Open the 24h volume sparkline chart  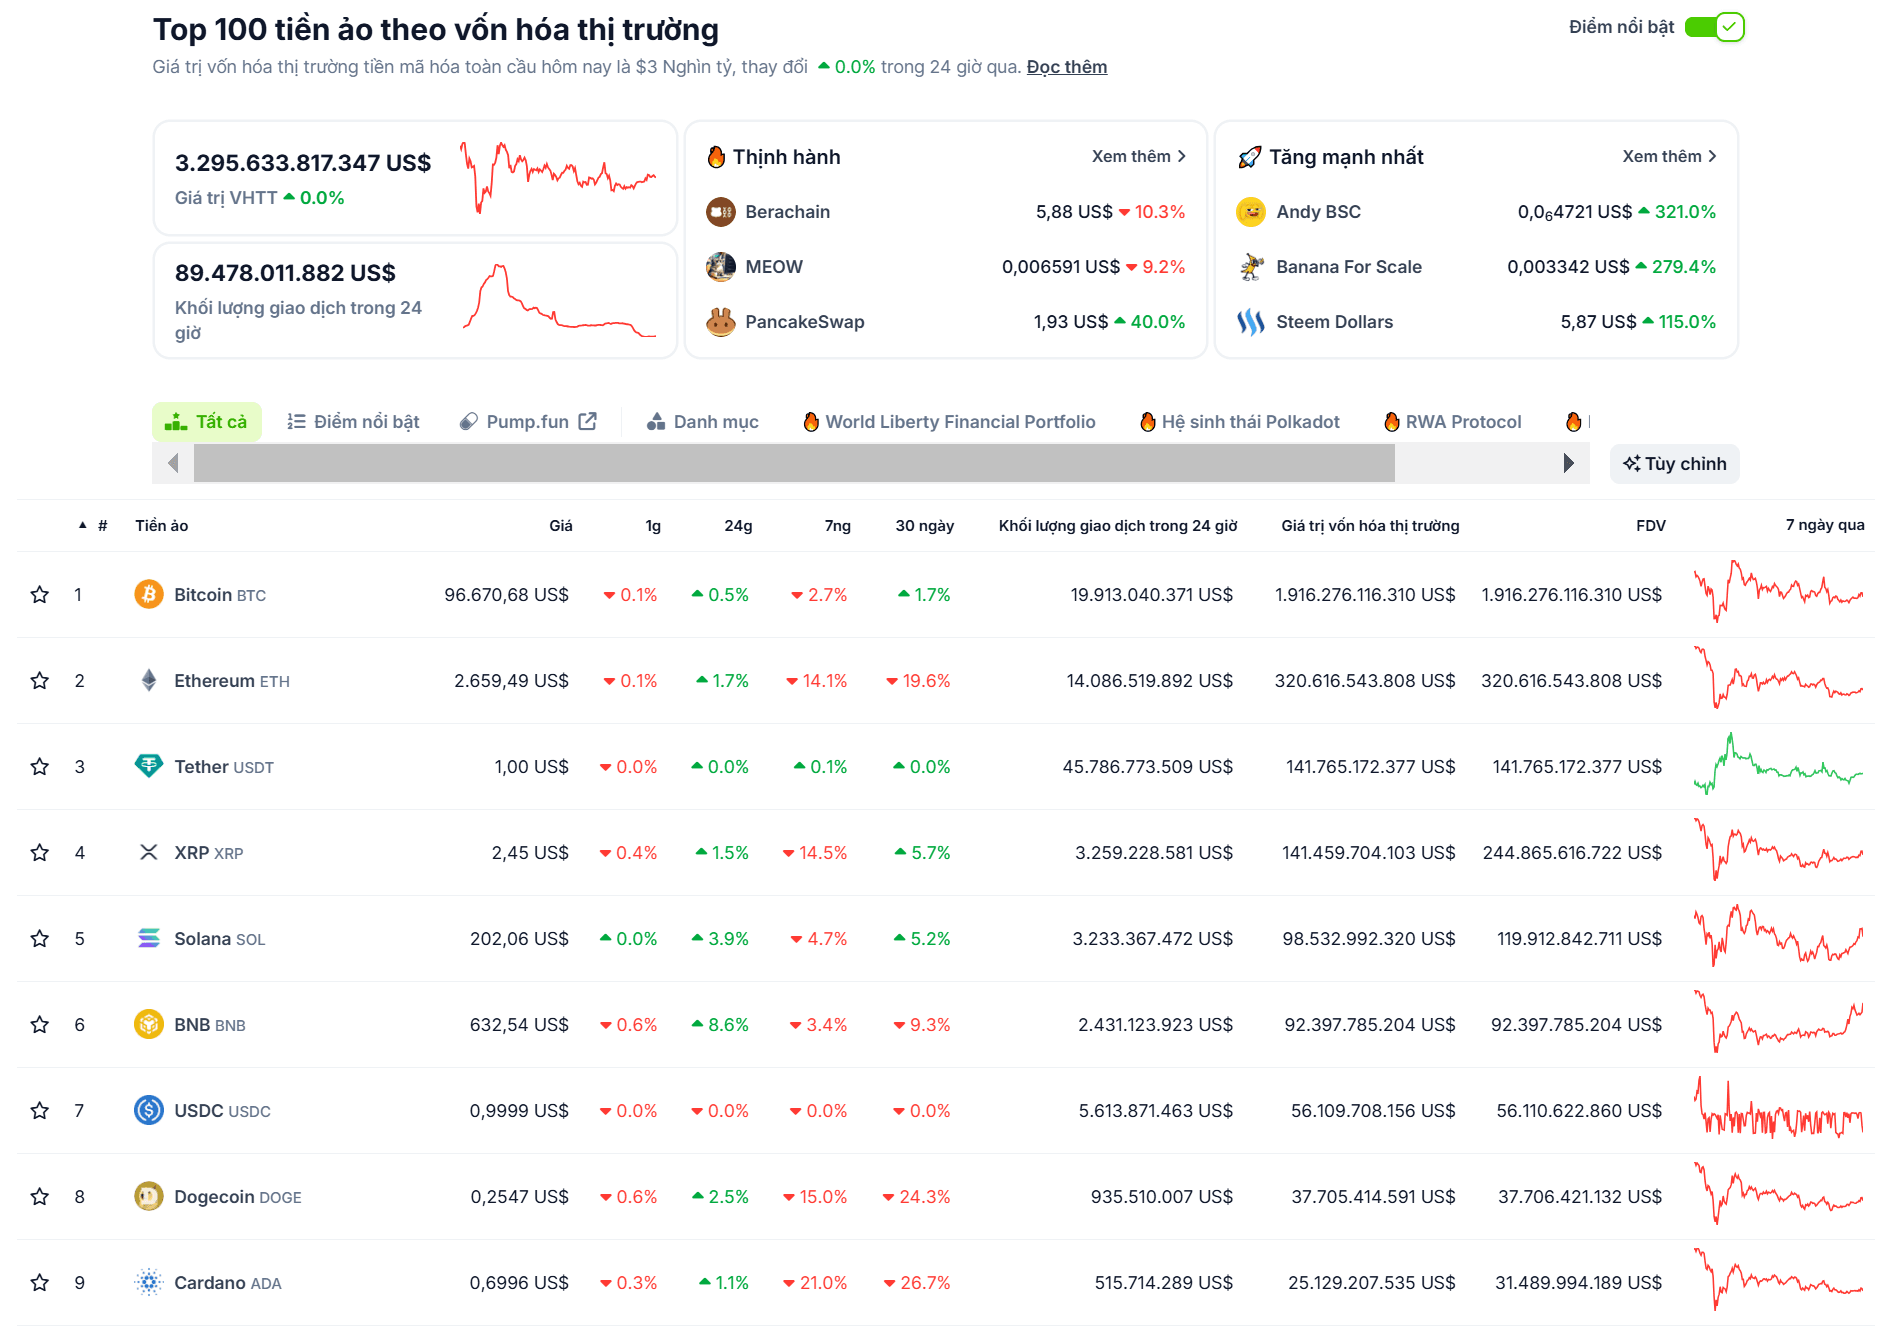pyautogui.click(x=558, y=300)
